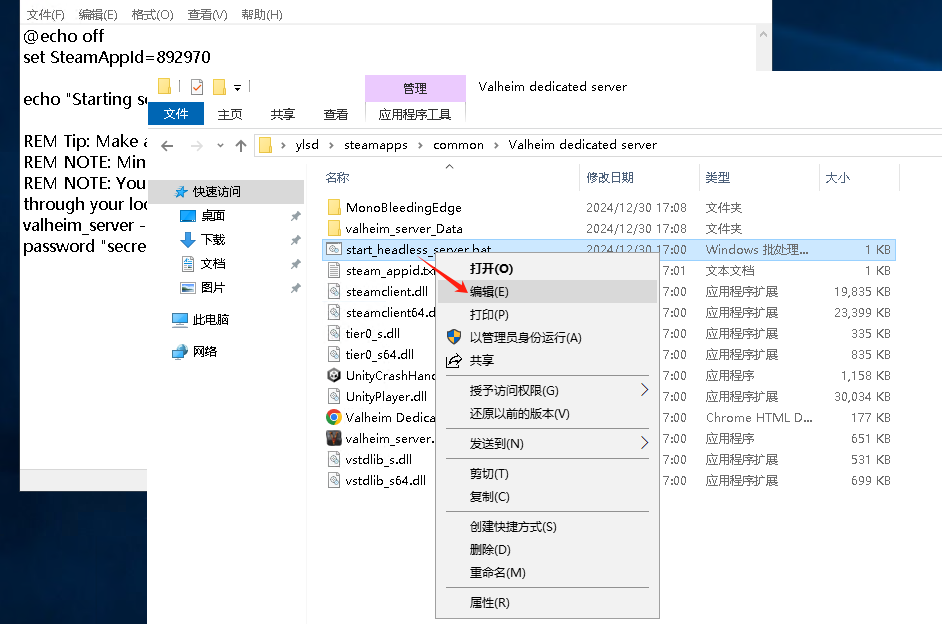Select the tier0_s.dll file icon
Screen dimensions: 942x624
(334, 333)
